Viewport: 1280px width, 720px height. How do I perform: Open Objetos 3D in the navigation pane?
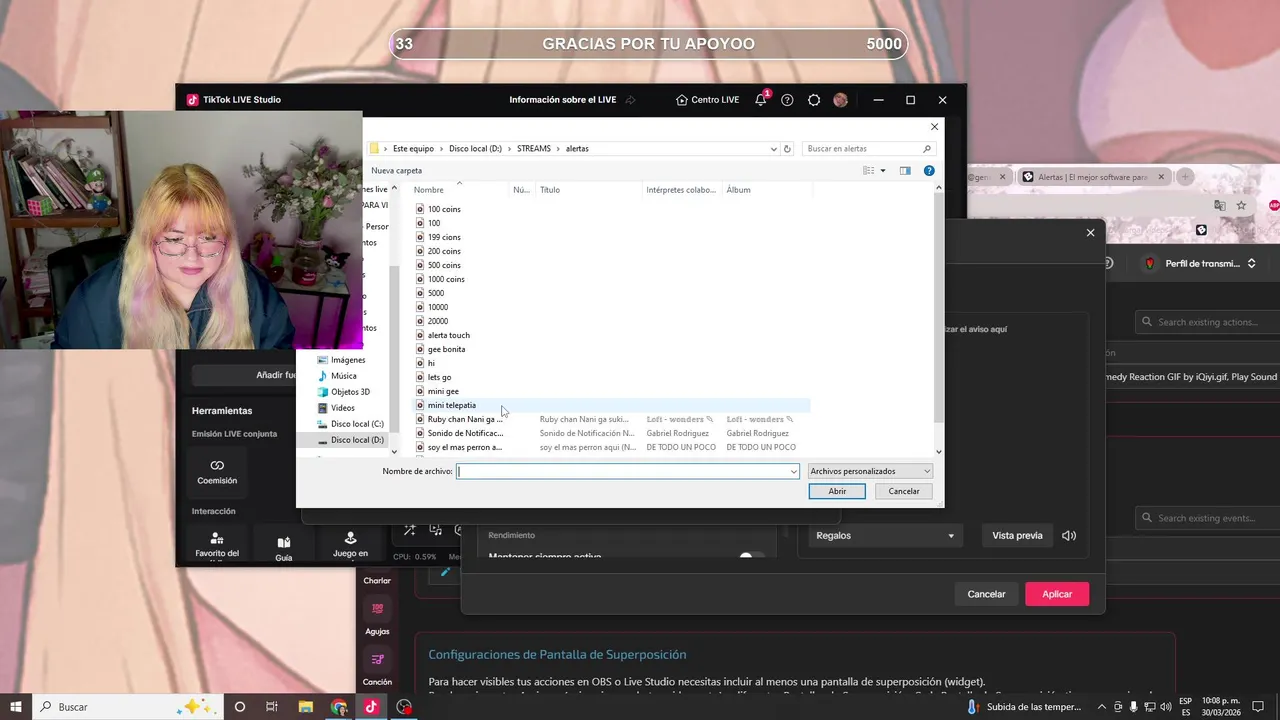pos(350,392)
